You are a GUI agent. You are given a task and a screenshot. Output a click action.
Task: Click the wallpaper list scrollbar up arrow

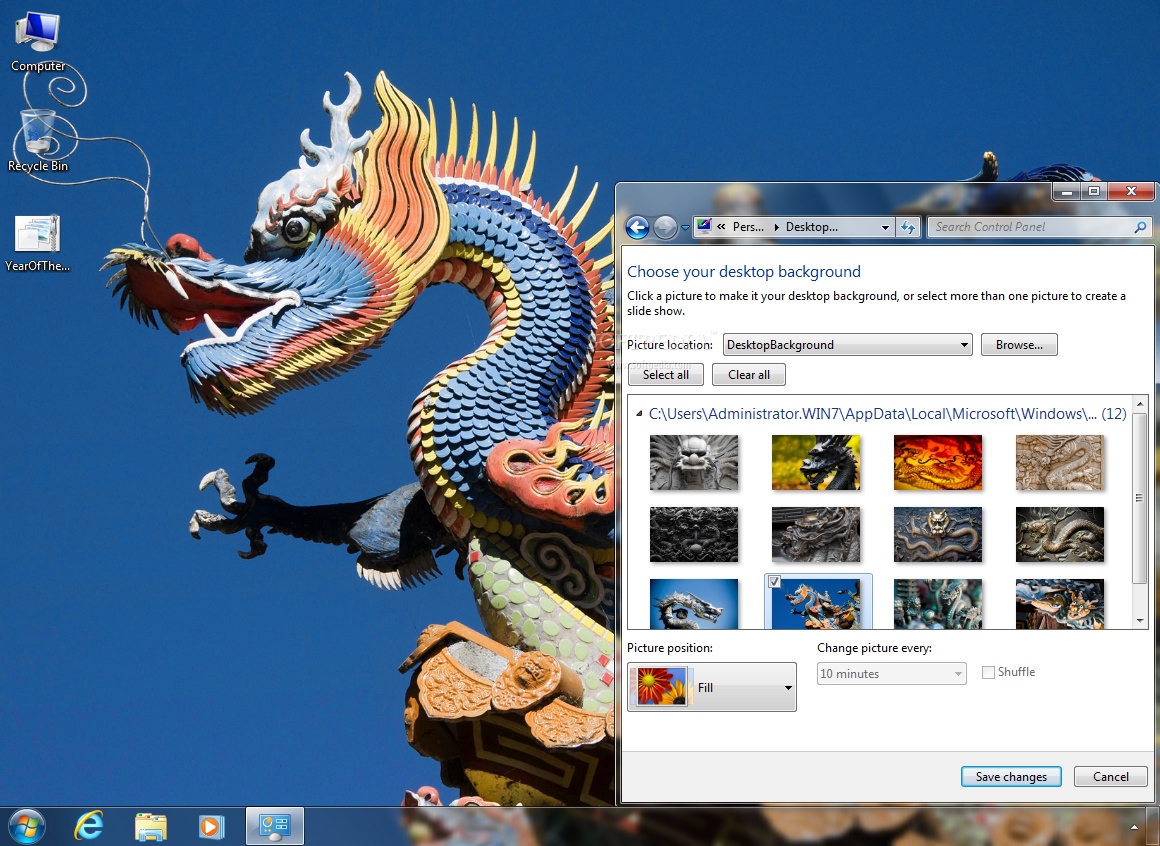[x=1140, y=404]
